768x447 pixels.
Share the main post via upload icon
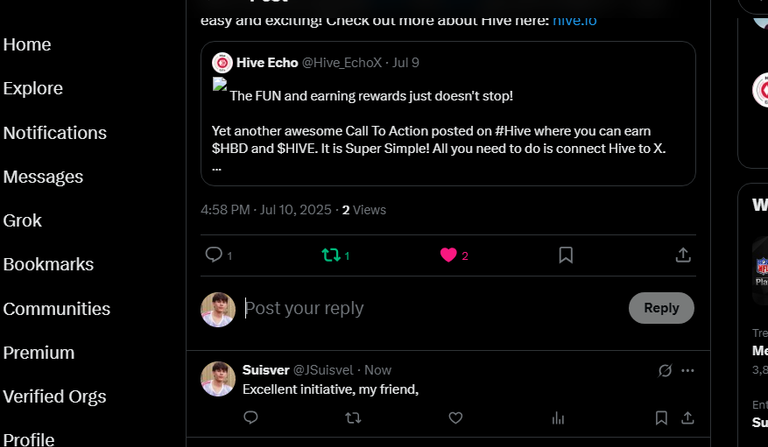pyautogui.click(x=683, y=255)
